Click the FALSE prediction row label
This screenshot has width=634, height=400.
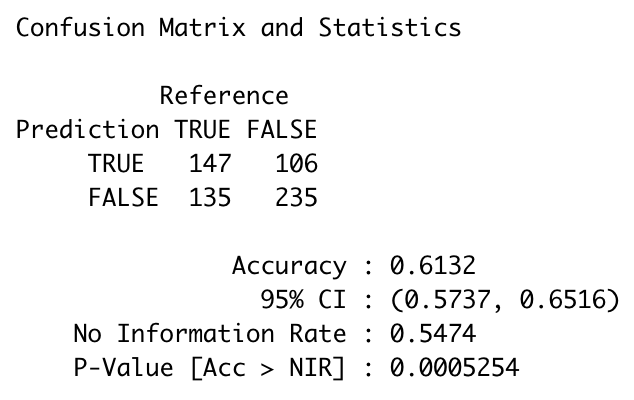(x=123, y=197)
